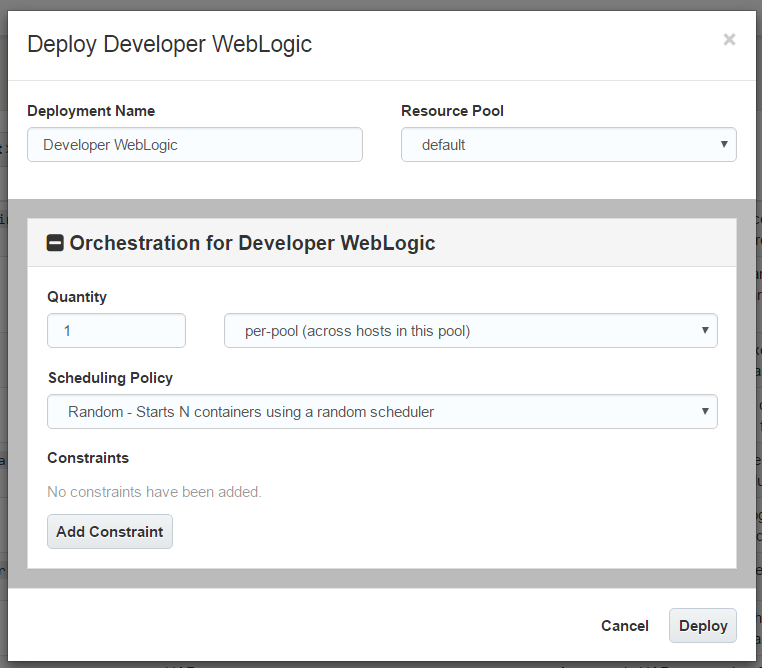Focus the Deployment Name text field
Image resolution: width=762 pixels, height=668 pixels.
click(x=195, y=145)
